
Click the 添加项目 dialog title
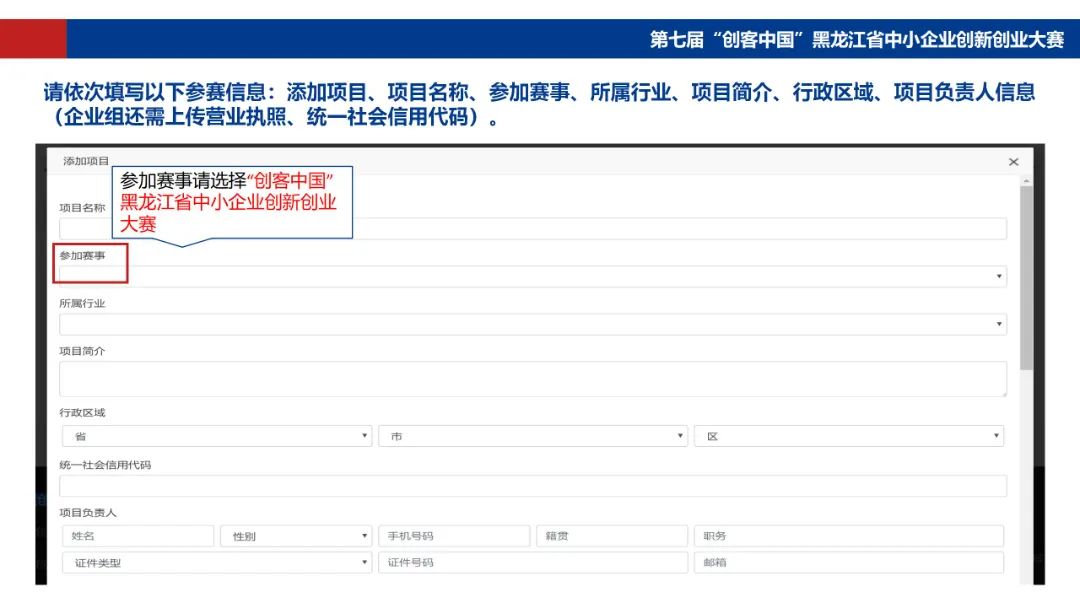pos(86,161)
